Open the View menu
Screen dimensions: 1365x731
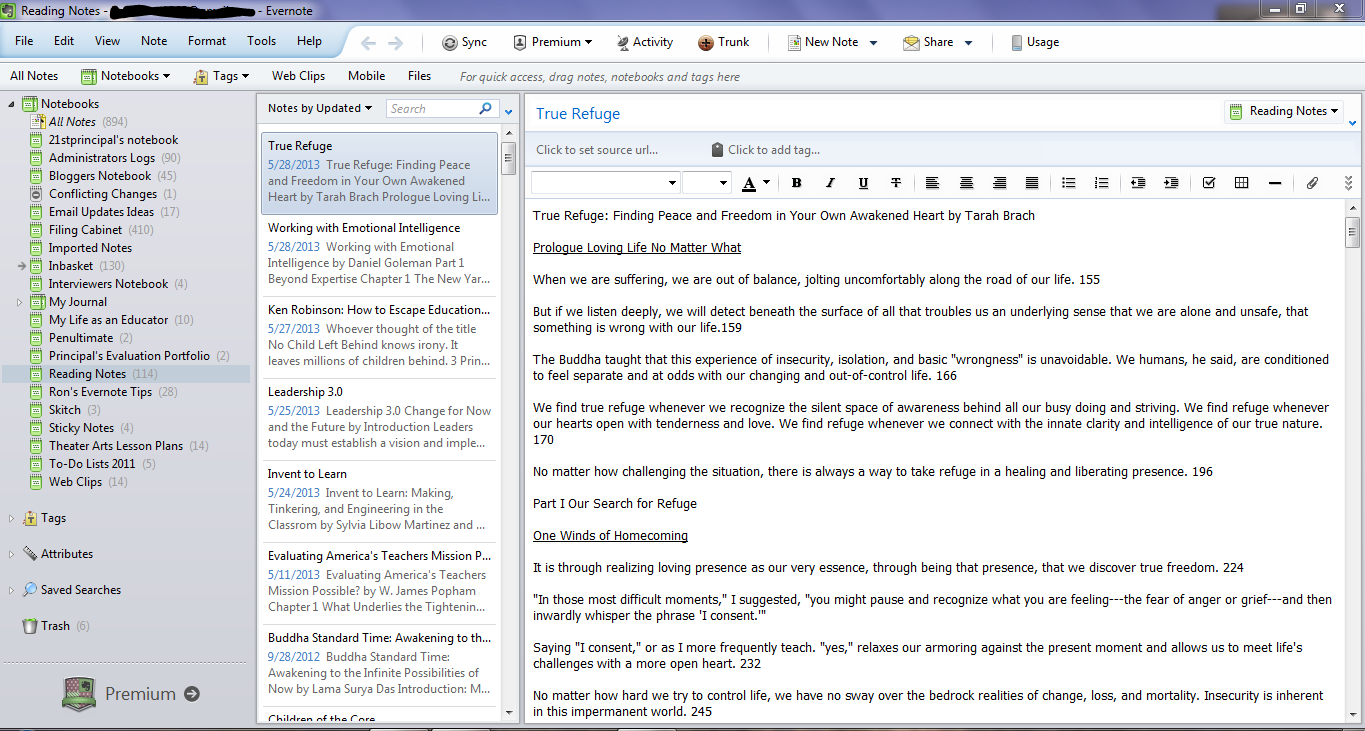107,41
